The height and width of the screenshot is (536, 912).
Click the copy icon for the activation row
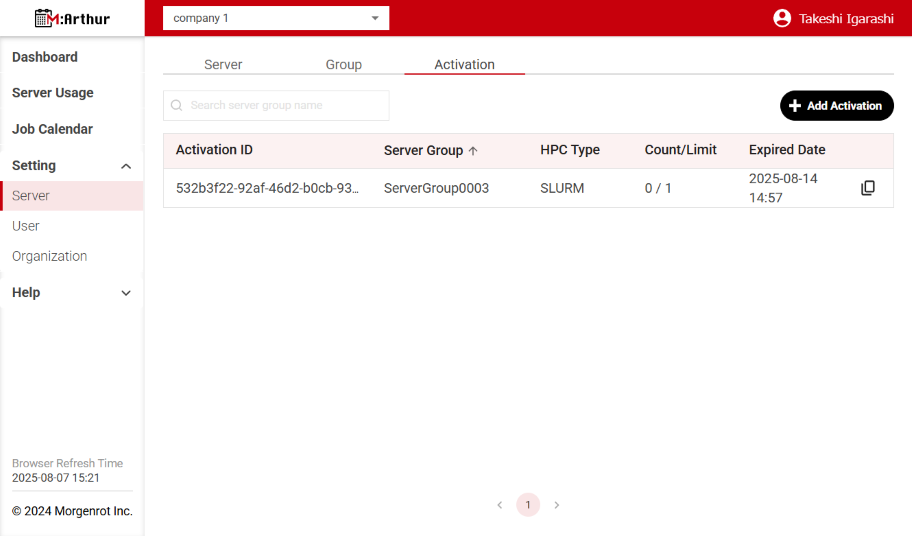(867, 188)
